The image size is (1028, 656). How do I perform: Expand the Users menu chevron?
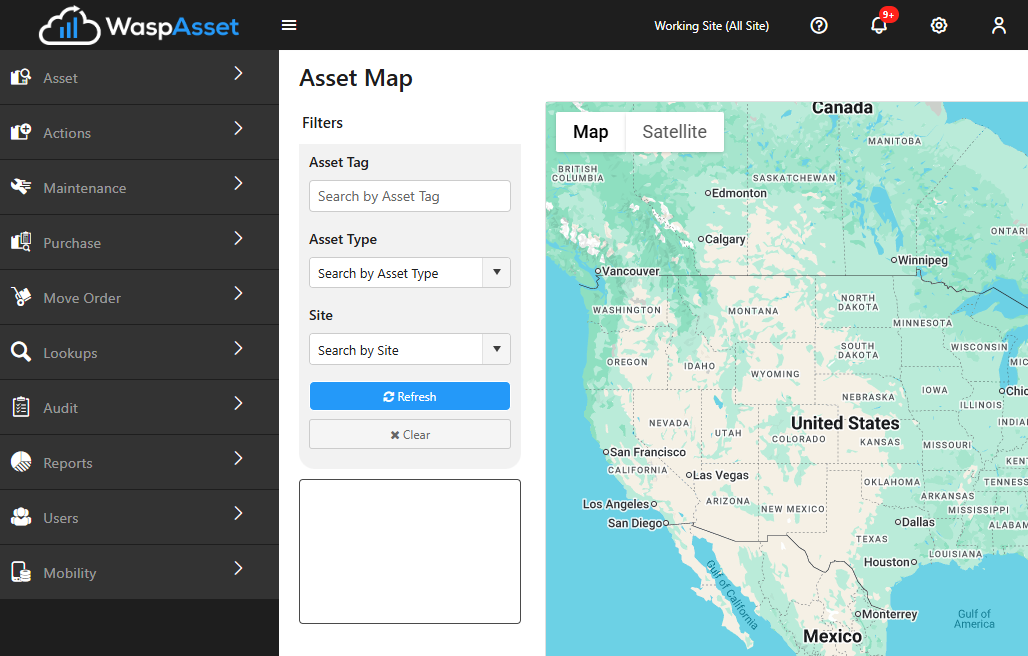coord(239,514)
